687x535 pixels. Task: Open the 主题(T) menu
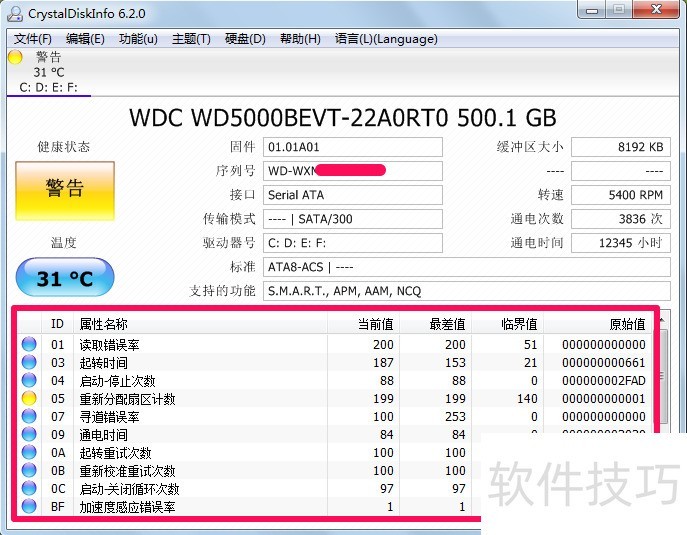191,39
